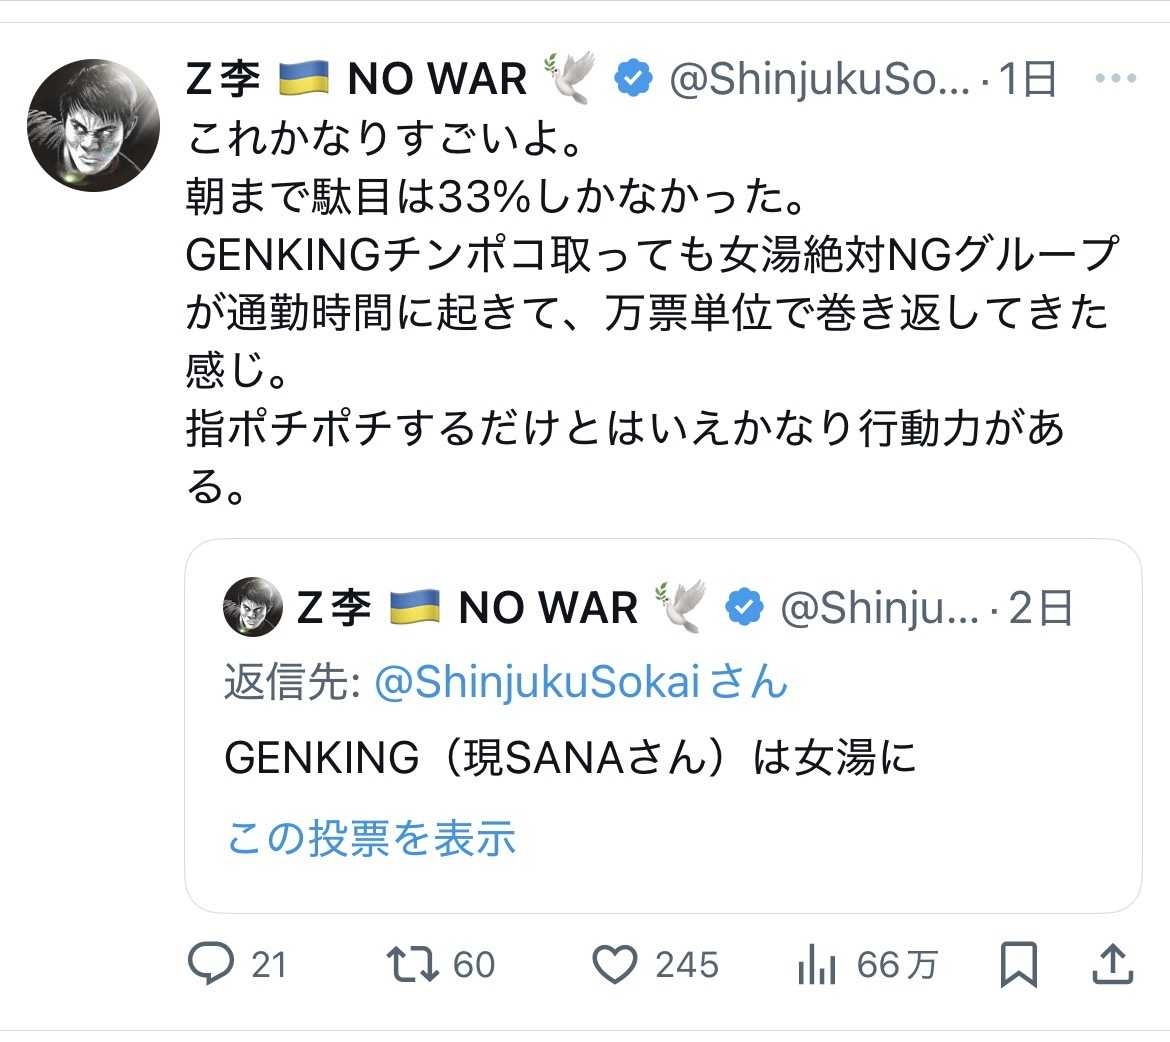This screenshot has height=1042, width=1170.
Task: Like the tweet with heart icon
Action: pyautogui.click(x=615, y=964)
